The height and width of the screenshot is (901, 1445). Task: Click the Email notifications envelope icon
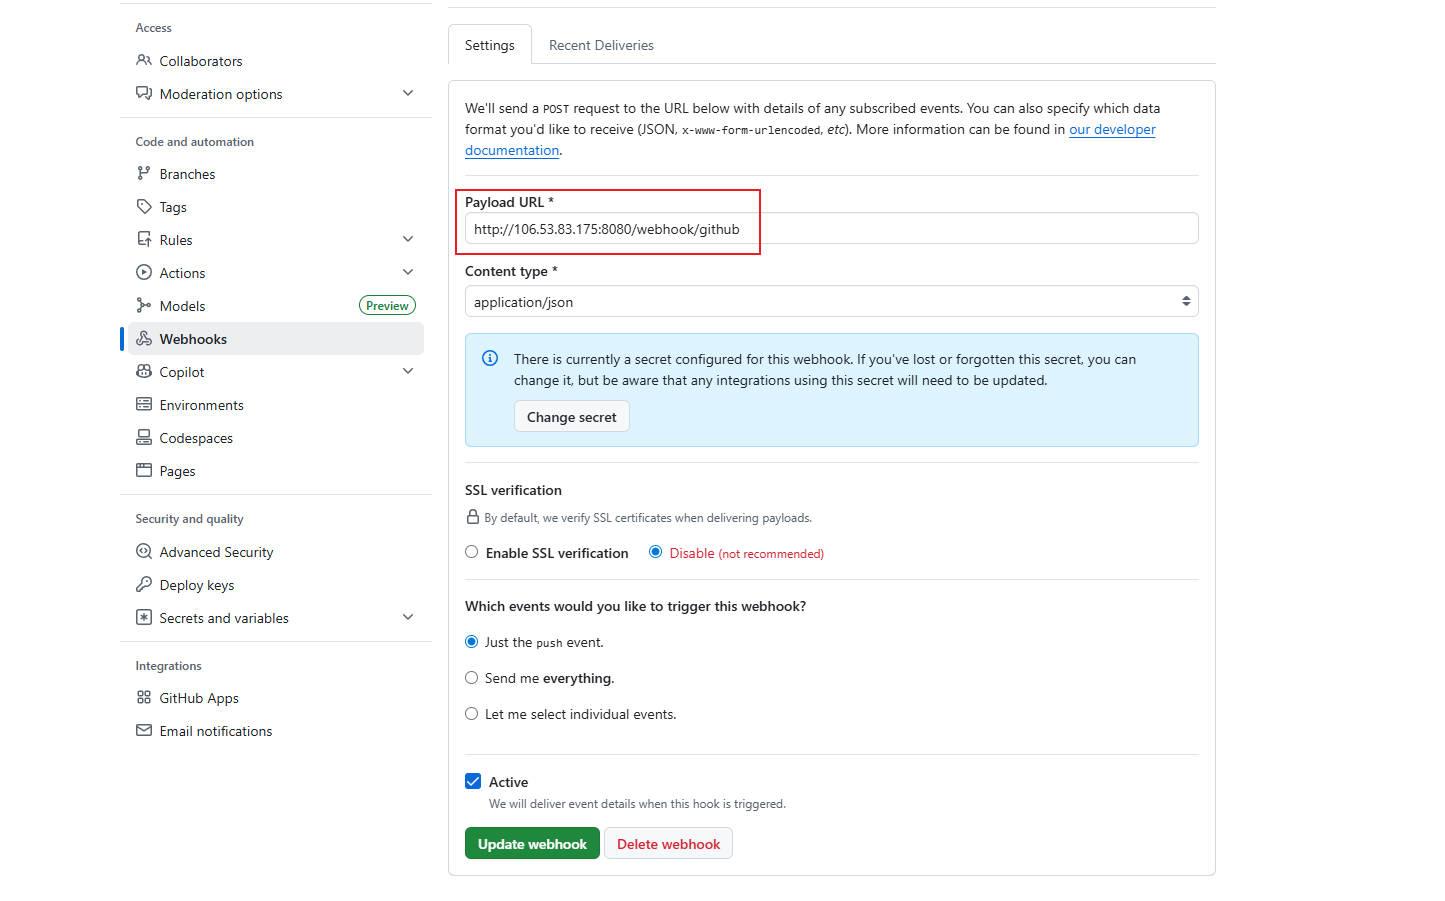point(144,731)
